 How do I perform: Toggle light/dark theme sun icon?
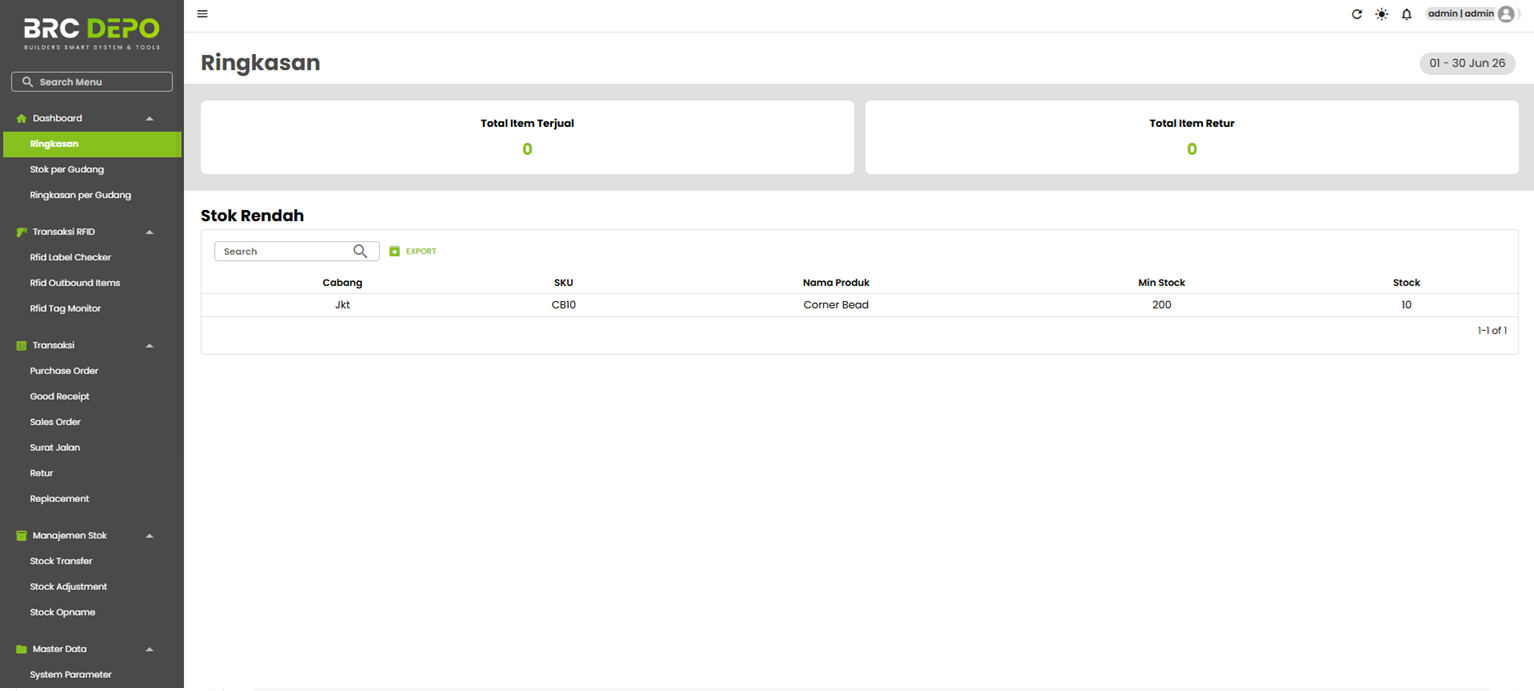click(x=1381, y=14)
